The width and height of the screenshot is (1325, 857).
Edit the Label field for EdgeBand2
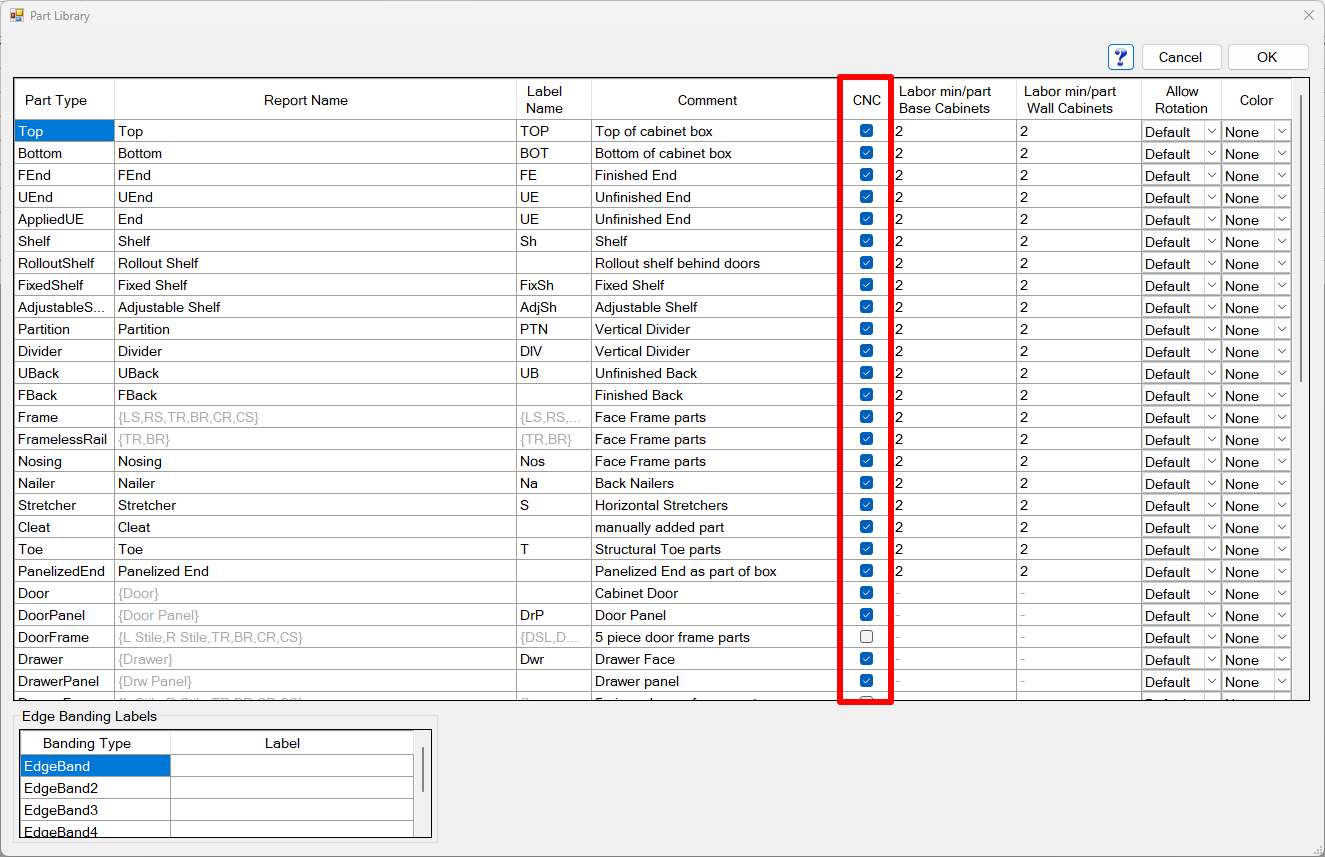[291, 788]
